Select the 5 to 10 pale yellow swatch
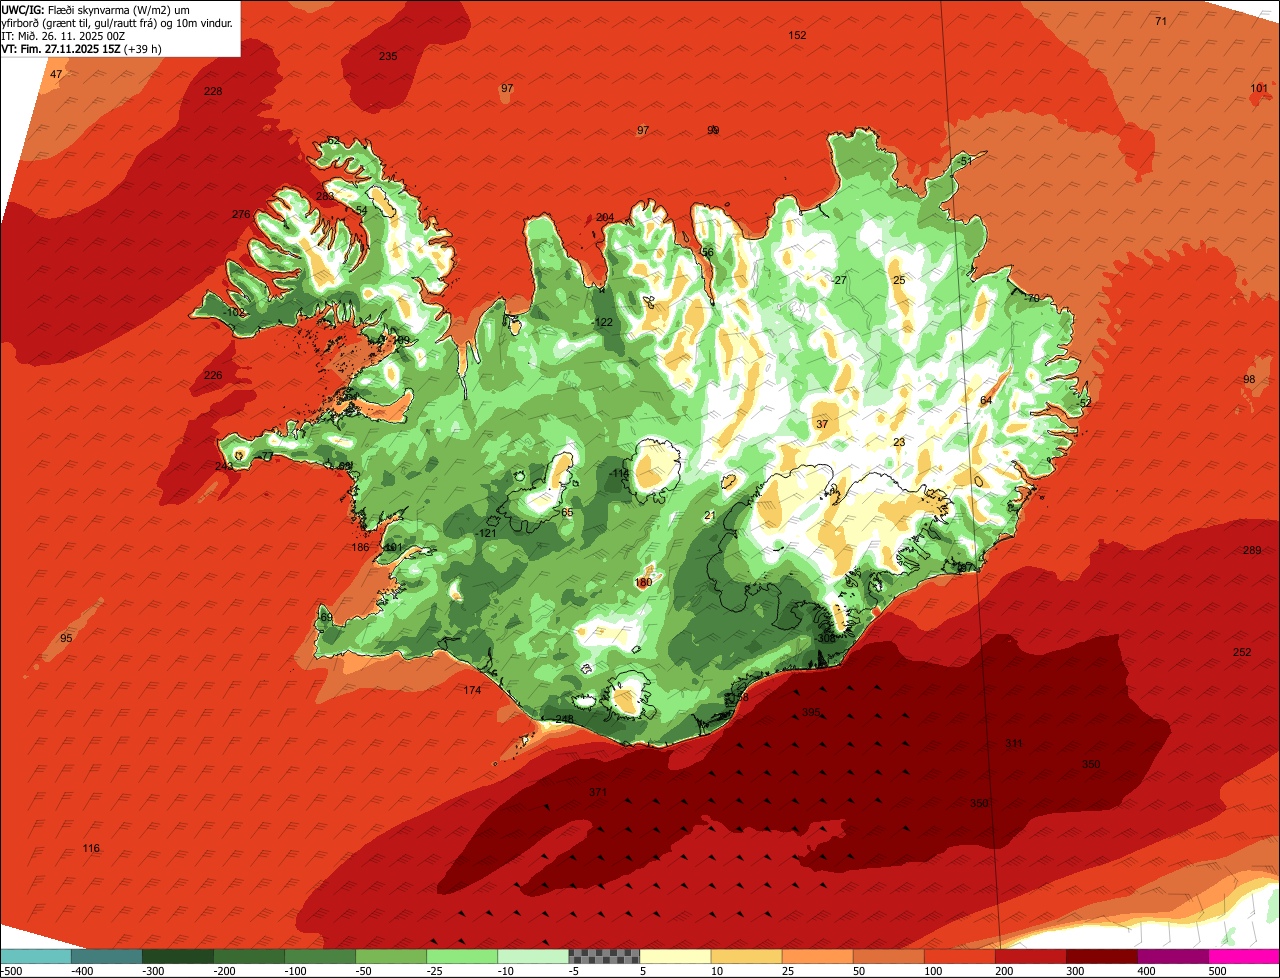Screen dimensions: 1280x978 (675, 956)
